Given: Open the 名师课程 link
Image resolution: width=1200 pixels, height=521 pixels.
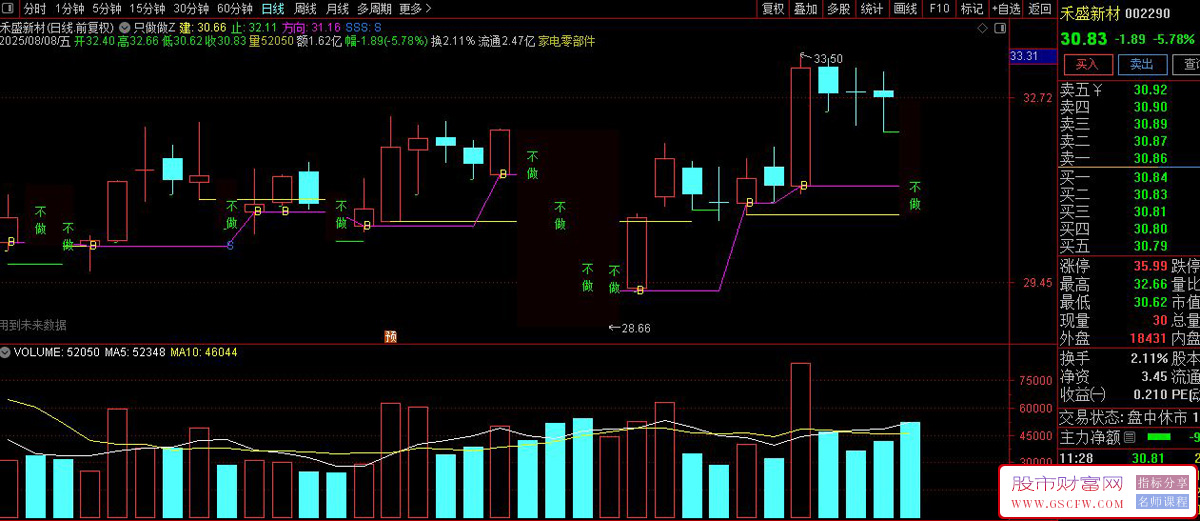Looking at the screenshot, I should tap(1163, 501).
